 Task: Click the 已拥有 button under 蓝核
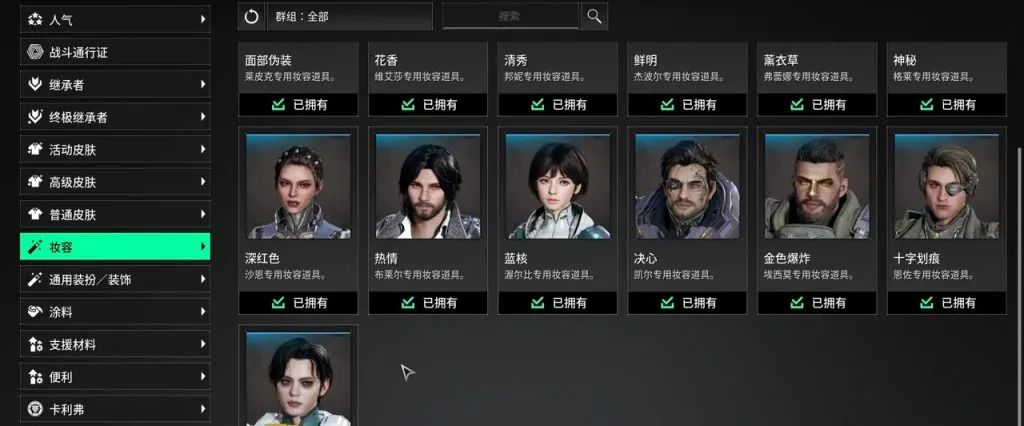pyautogui.click(x=558, y=303)
